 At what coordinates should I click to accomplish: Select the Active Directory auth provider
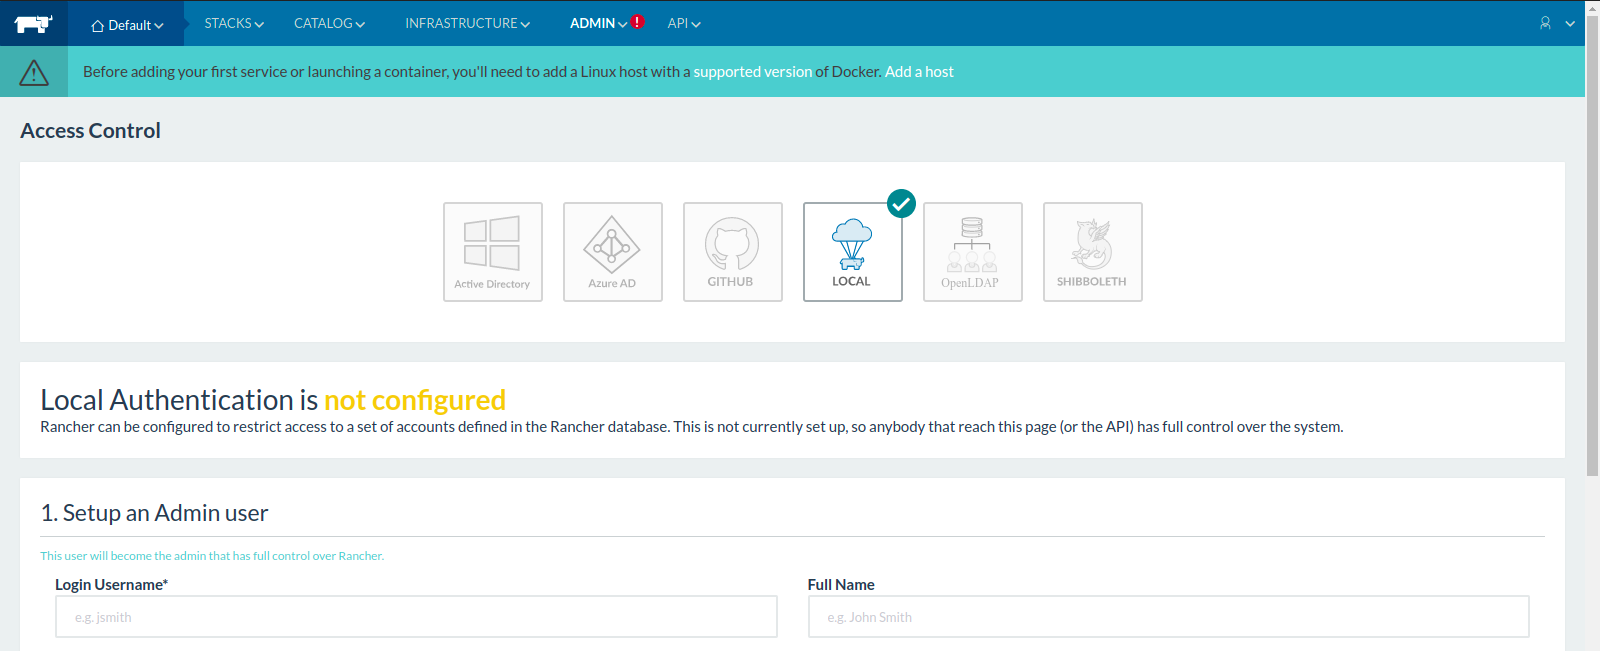click(493, 252)
